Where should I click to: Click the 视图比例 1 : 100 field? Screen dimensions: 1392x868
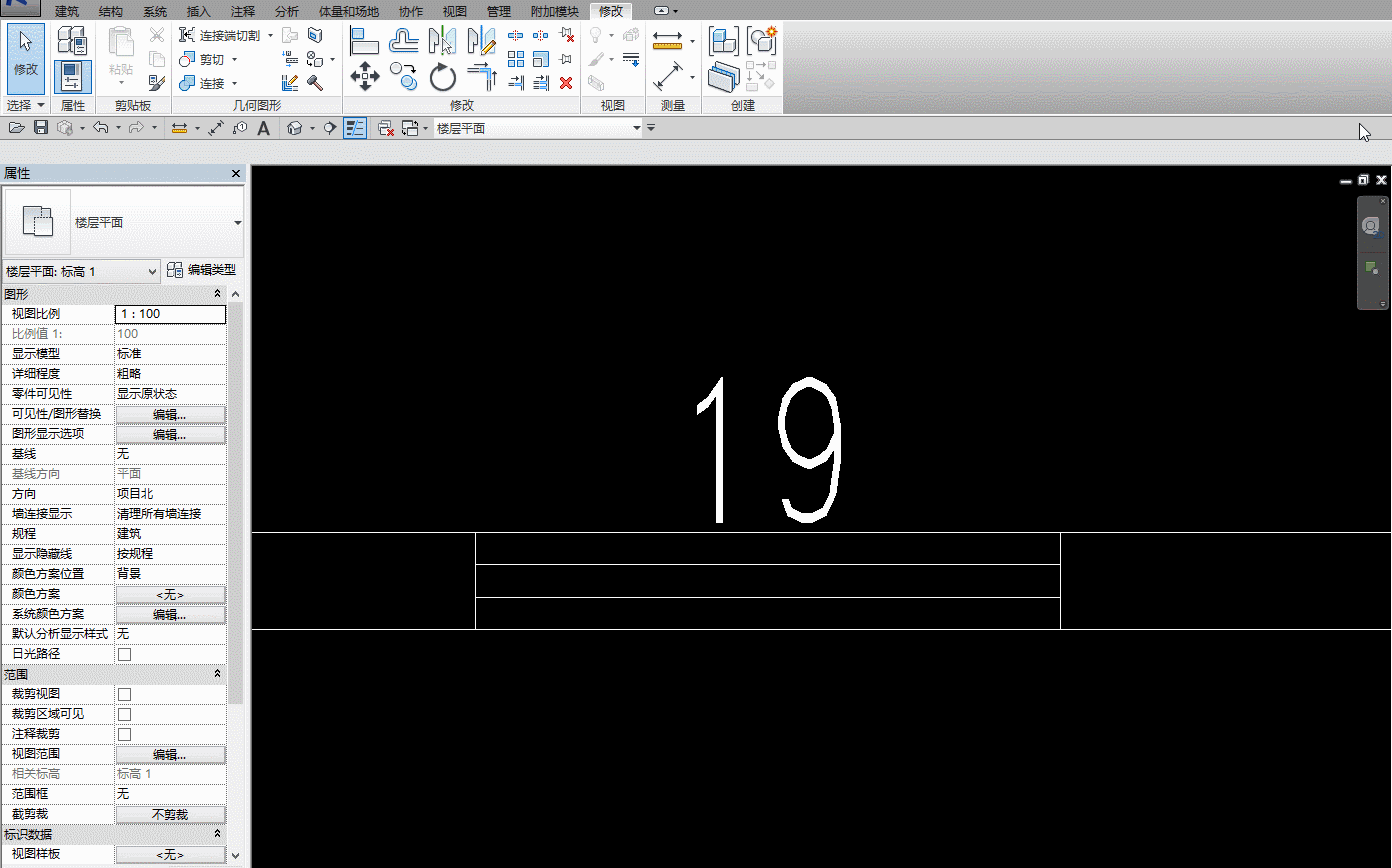click(x=171, y=314)
